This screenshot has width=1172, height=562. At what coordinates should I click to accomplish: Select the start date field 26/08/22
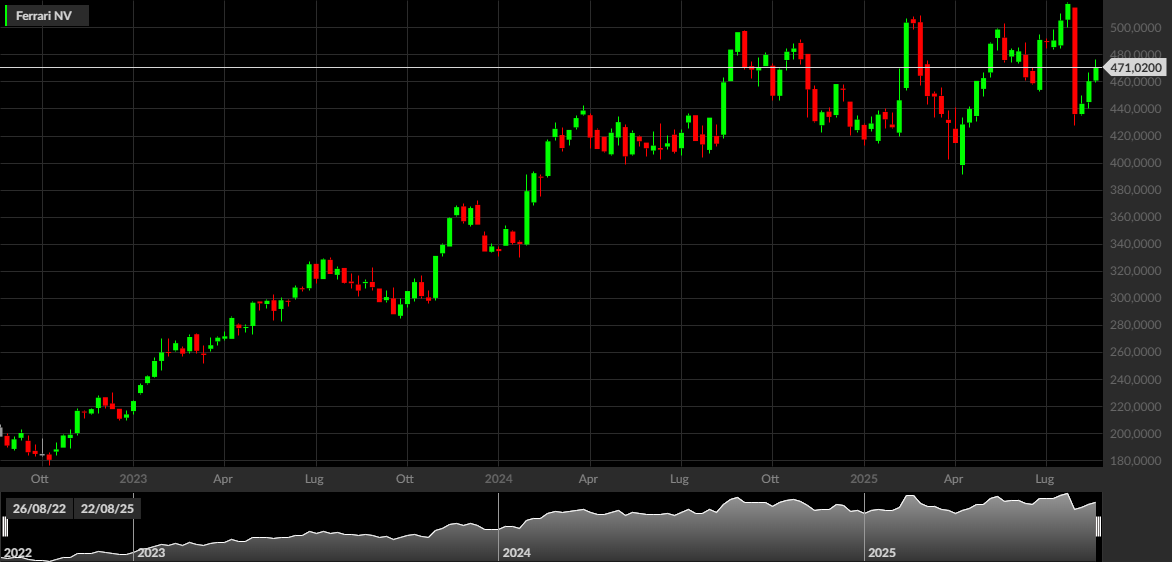pos(37,509)
